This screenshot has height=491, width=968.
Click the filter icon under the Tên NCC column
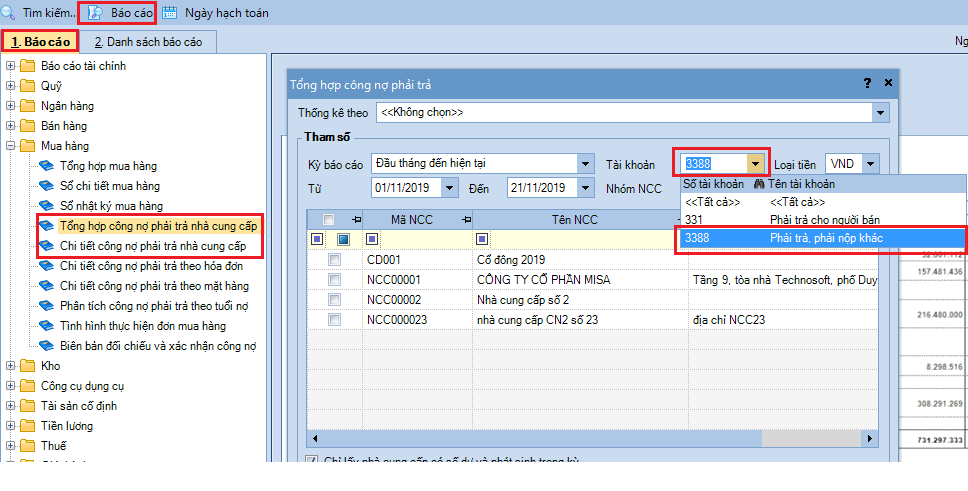click(482, 239)
